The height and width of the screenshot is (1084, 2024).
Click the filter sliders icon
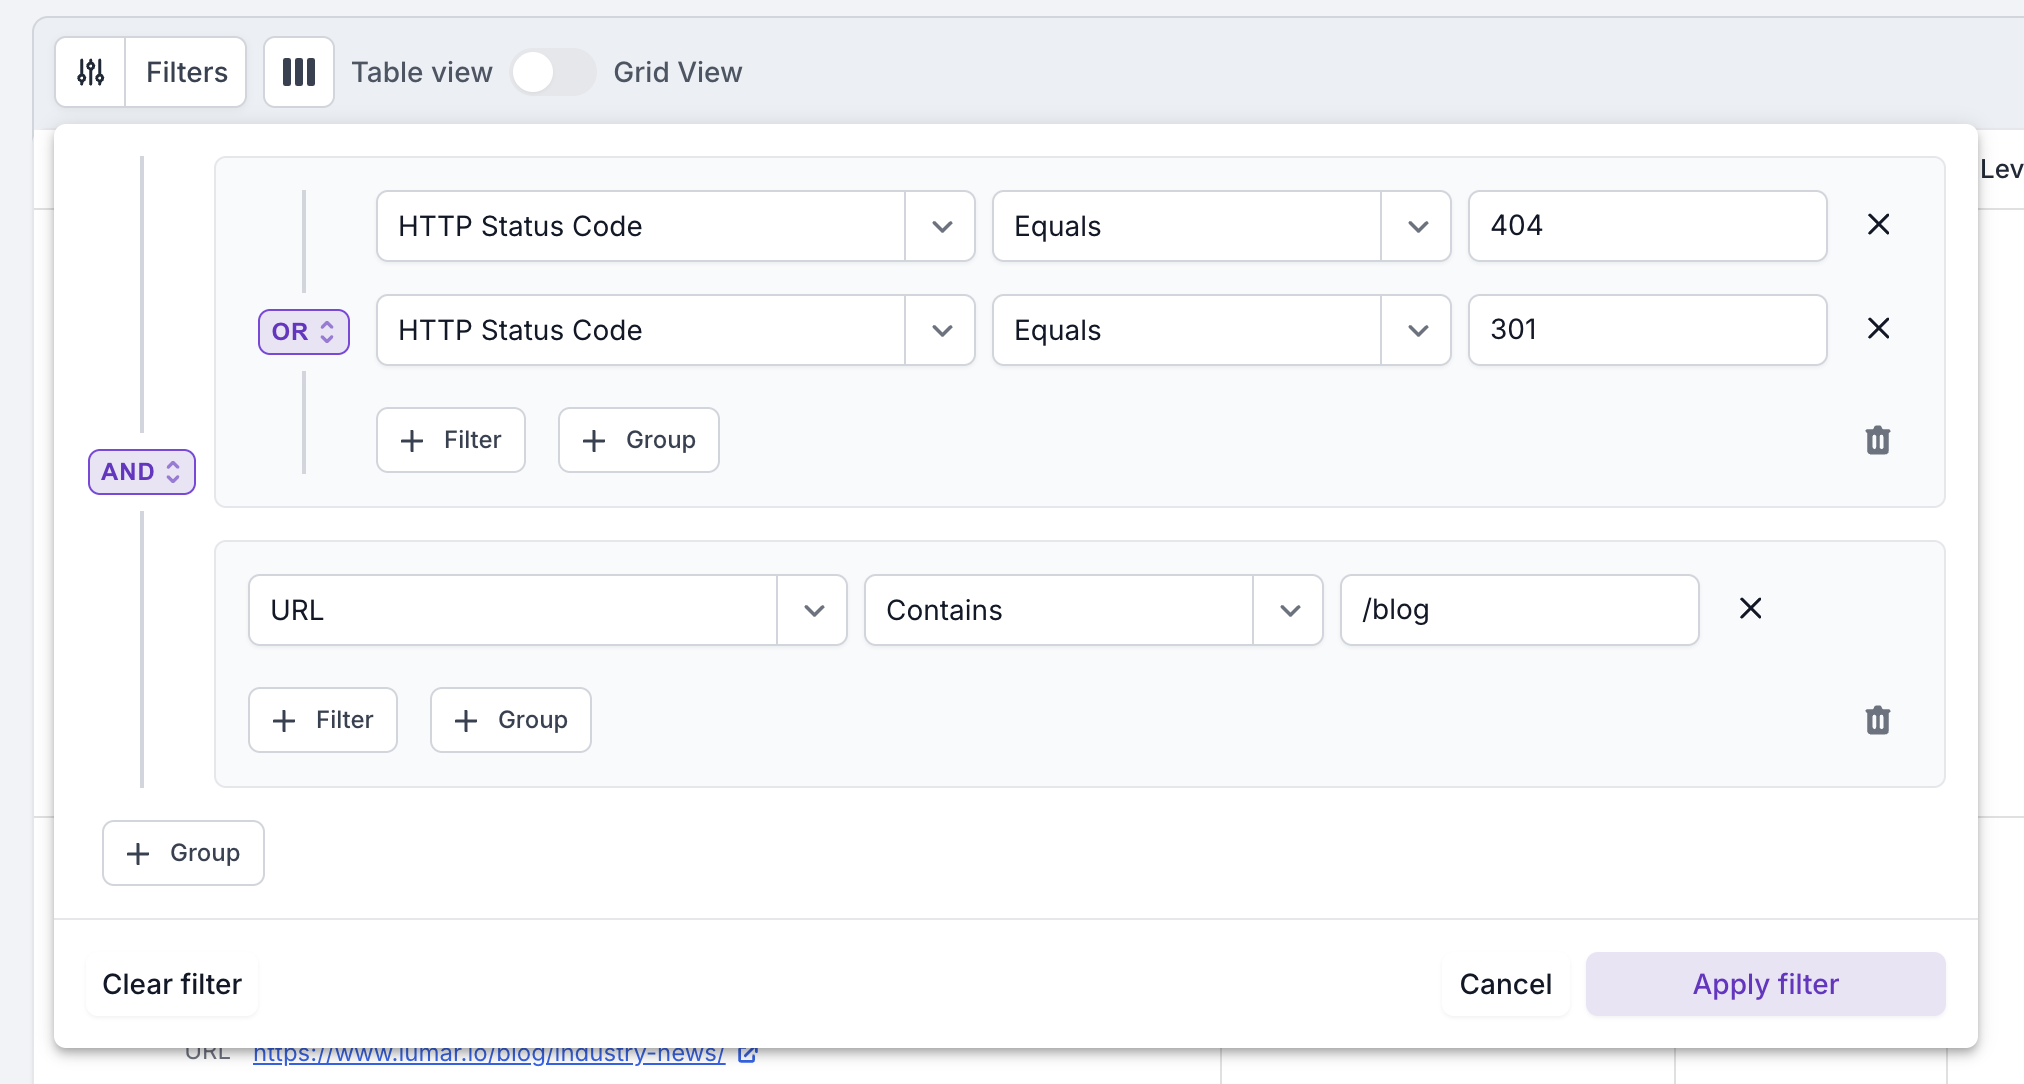(x=91, y=72)
